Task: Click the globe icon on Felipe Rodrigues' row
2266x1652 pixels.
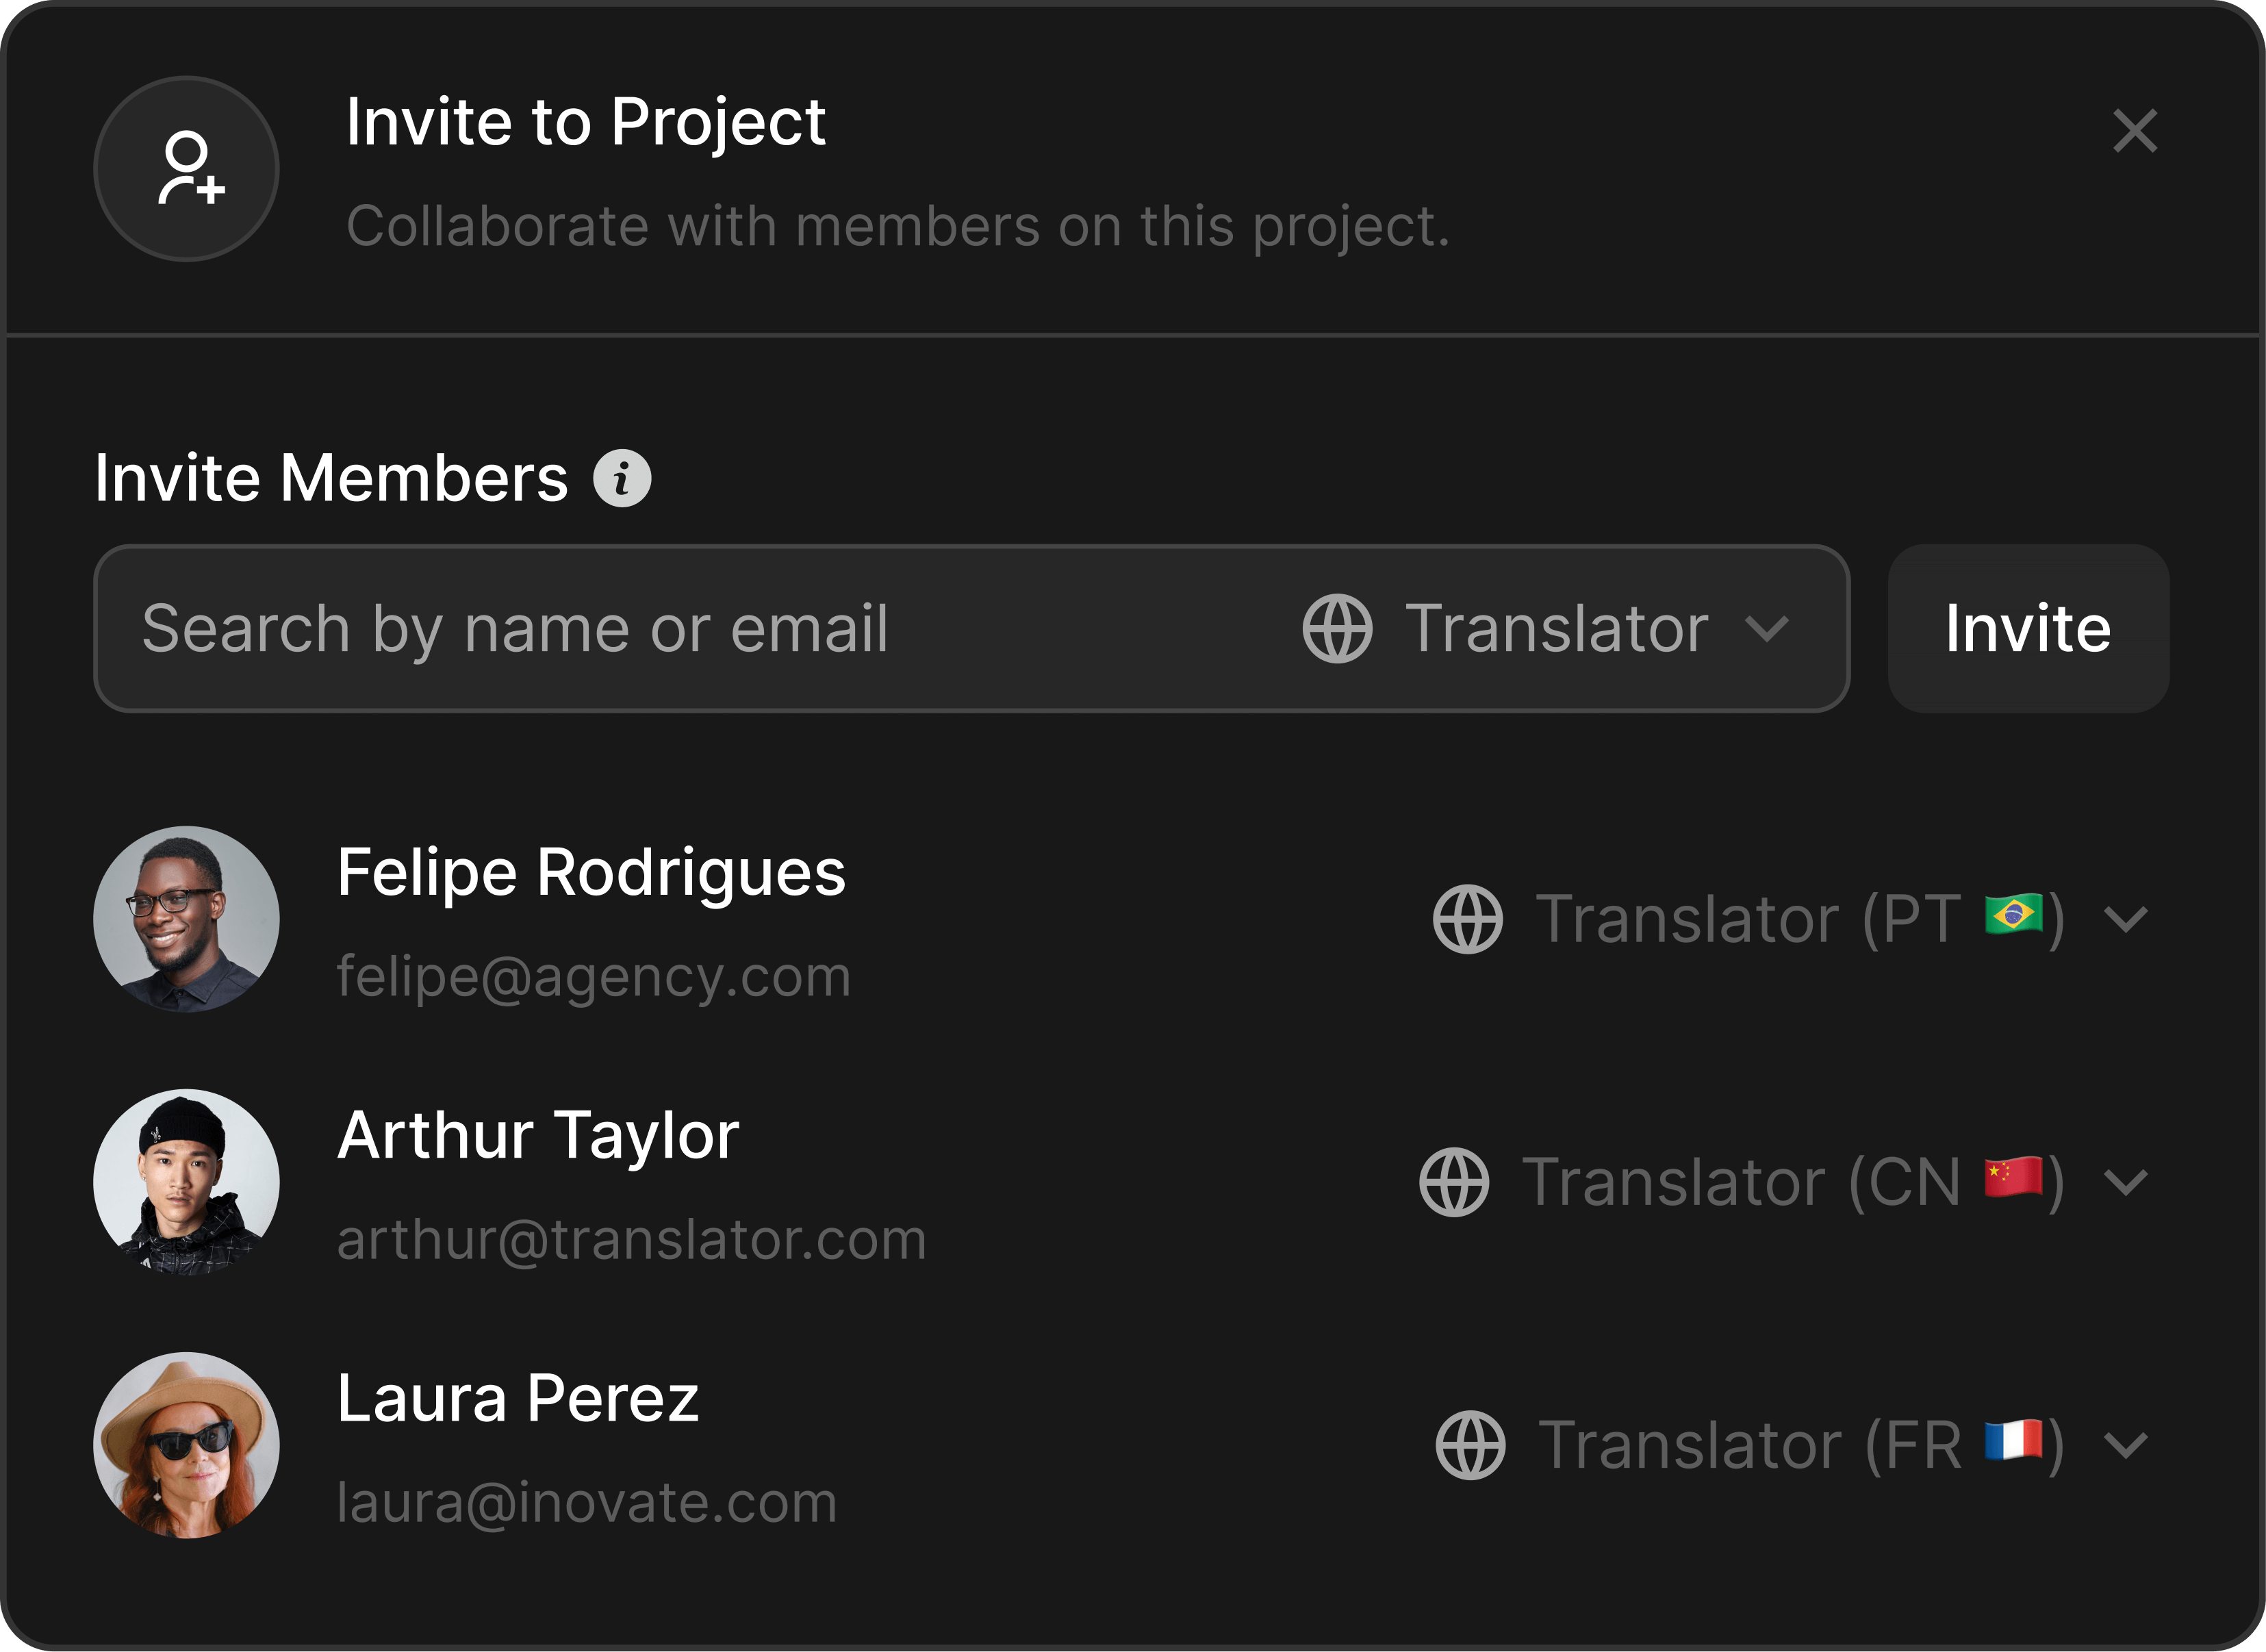Action: point(1468,919)
